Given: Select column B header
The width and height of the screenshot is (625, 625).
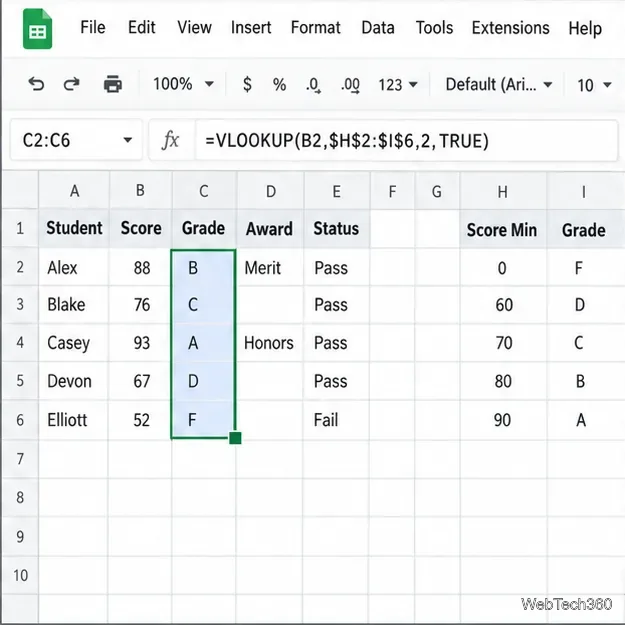Looking at the screenshot, I should [x=140, y=191].
